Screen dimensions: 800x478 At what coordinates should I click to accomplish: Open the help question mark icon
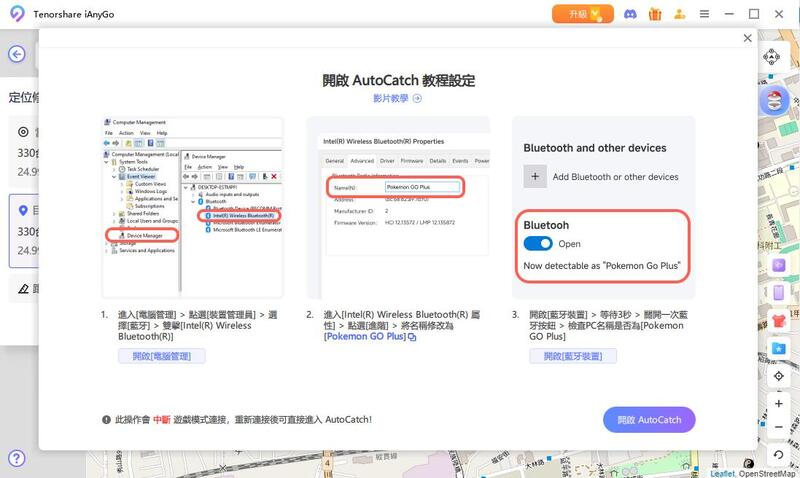click(x=16, y=458)
